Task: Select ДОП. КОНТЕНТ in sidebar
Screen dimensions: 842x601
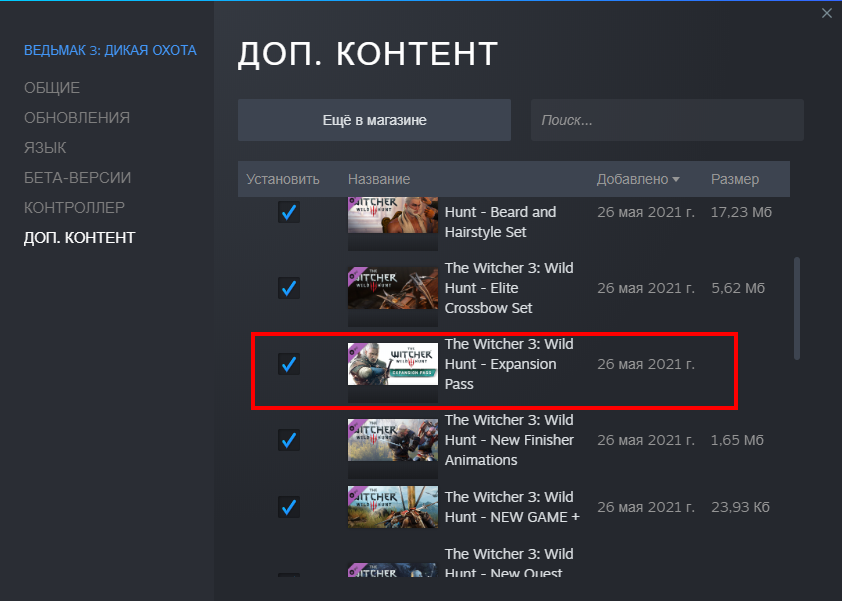Action: click(79, 237)
